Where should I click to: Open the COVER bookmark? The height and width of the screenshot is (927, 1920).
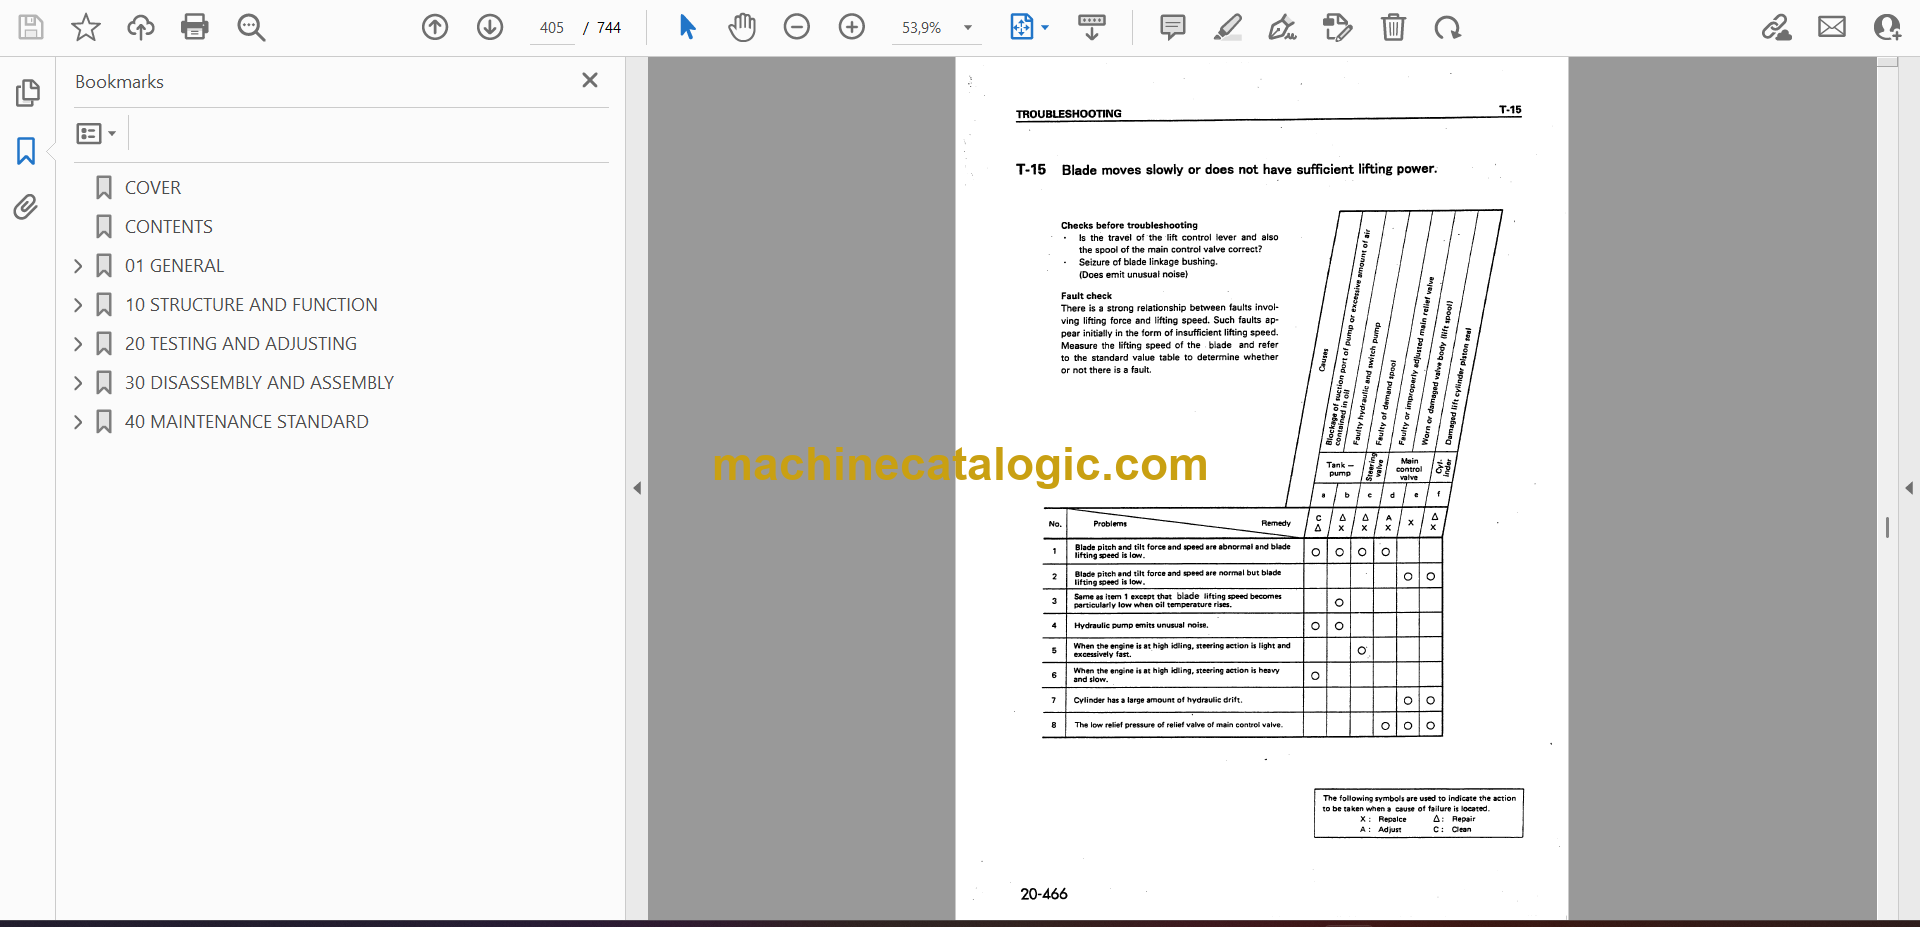coord(152,188)
